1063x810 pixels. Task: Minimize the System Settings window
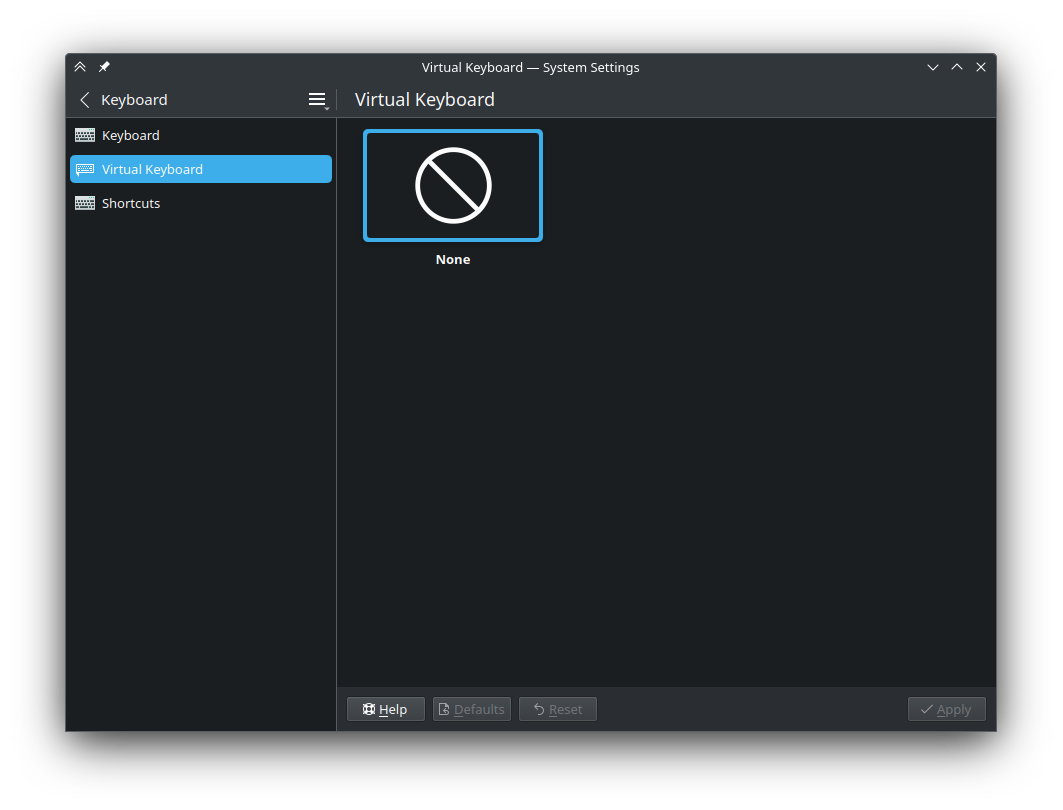(x=933, y=67)
